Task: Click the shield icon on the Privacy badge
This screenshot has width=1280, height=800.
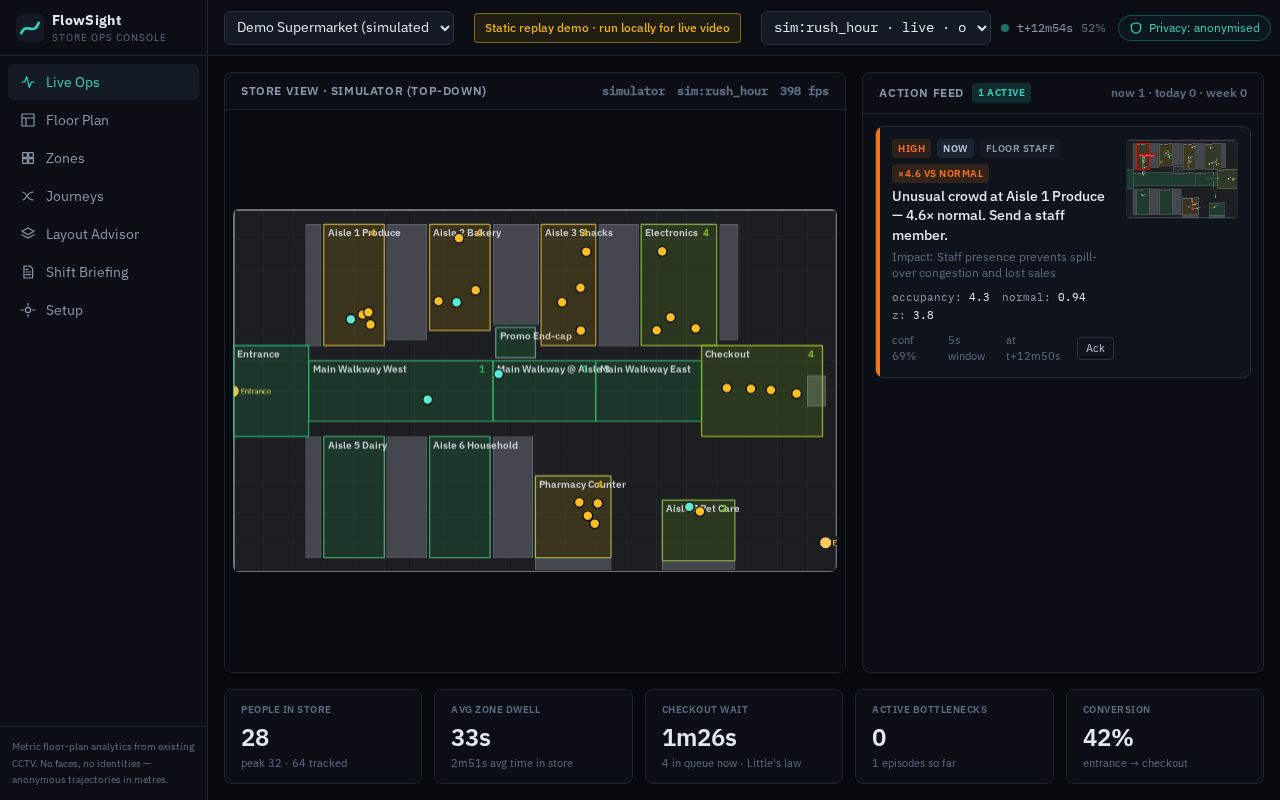Action: point(1136,28)
